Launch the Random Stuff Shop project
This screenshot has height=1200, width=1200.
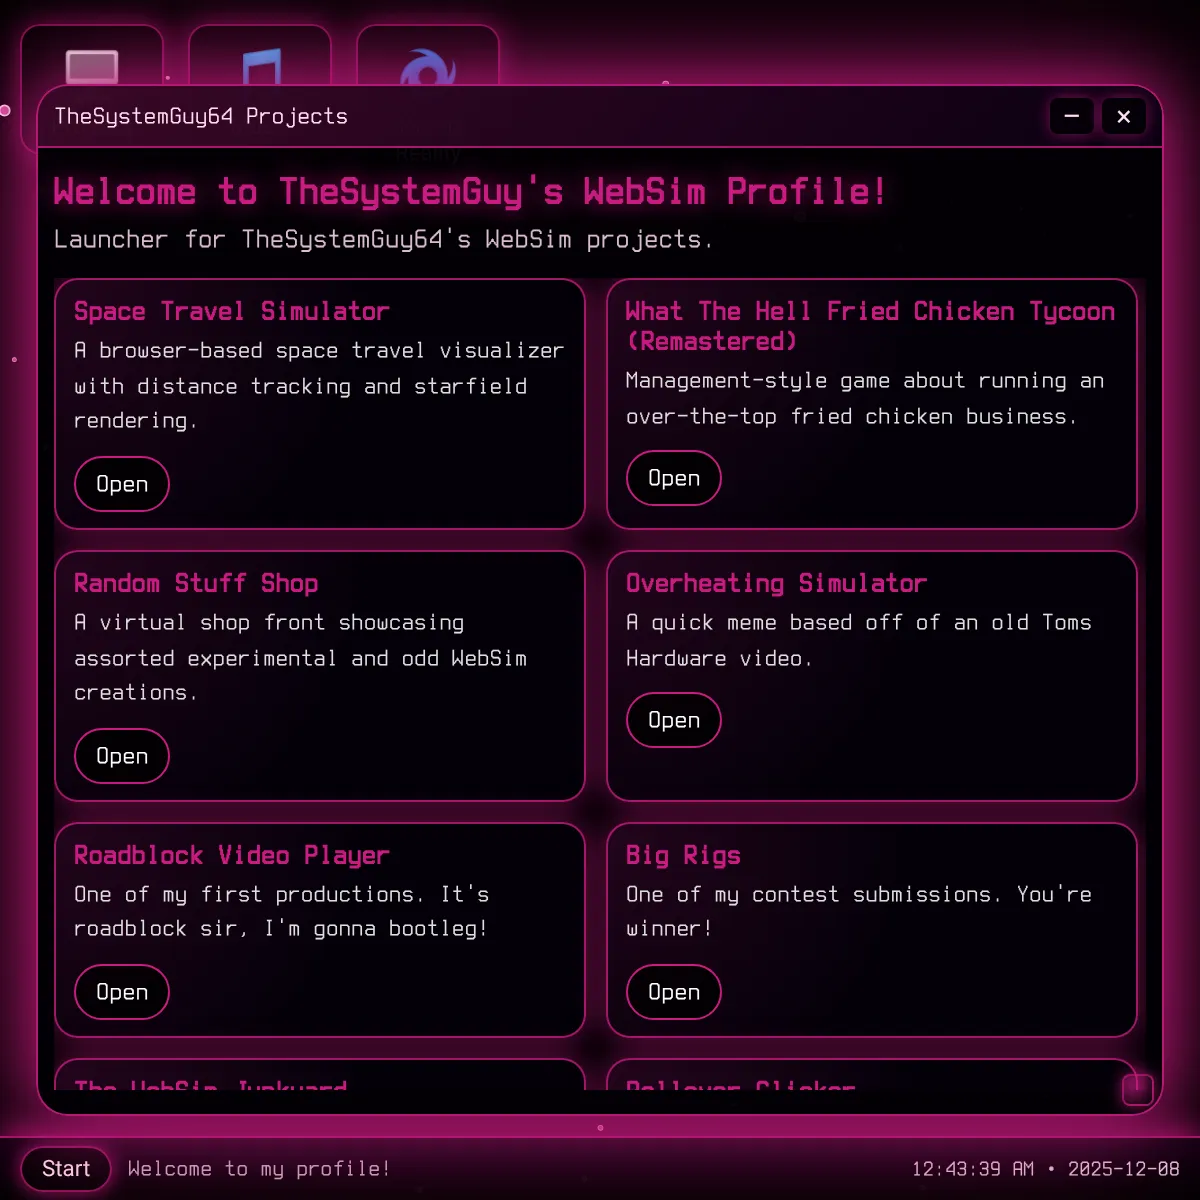click(122, 756)
